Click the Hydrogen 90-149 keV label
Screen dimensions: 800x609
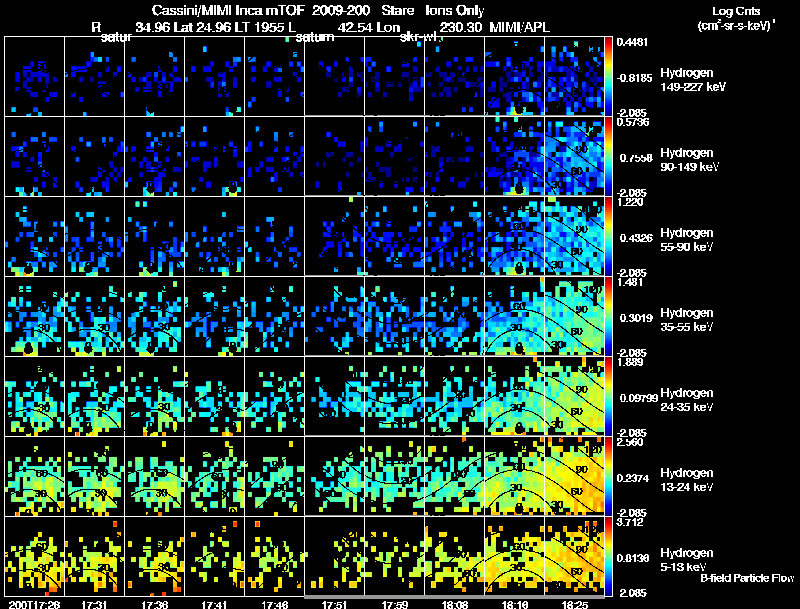(x=689, y=160)
